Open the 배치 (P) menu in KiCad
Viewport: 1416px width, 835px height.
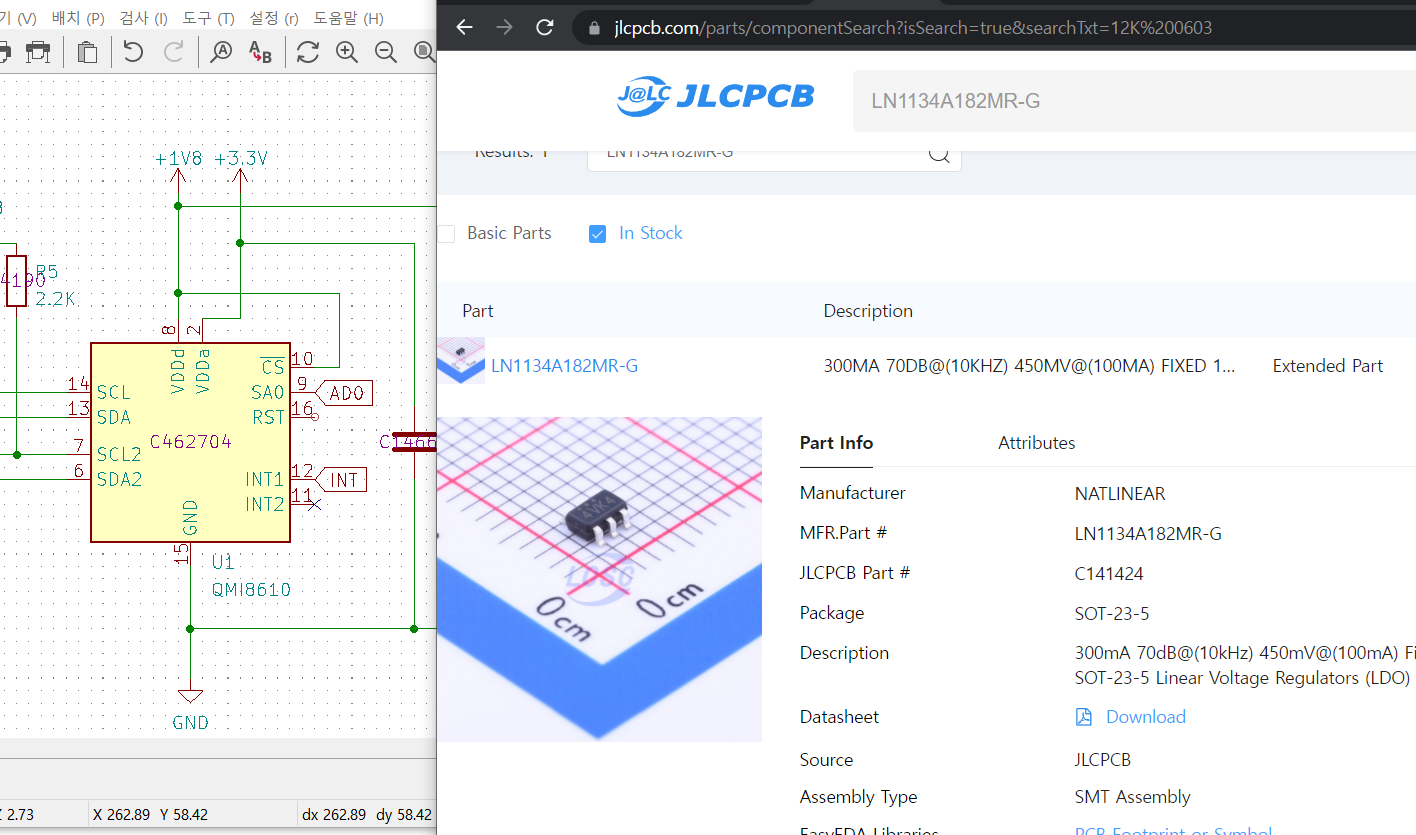78,18
